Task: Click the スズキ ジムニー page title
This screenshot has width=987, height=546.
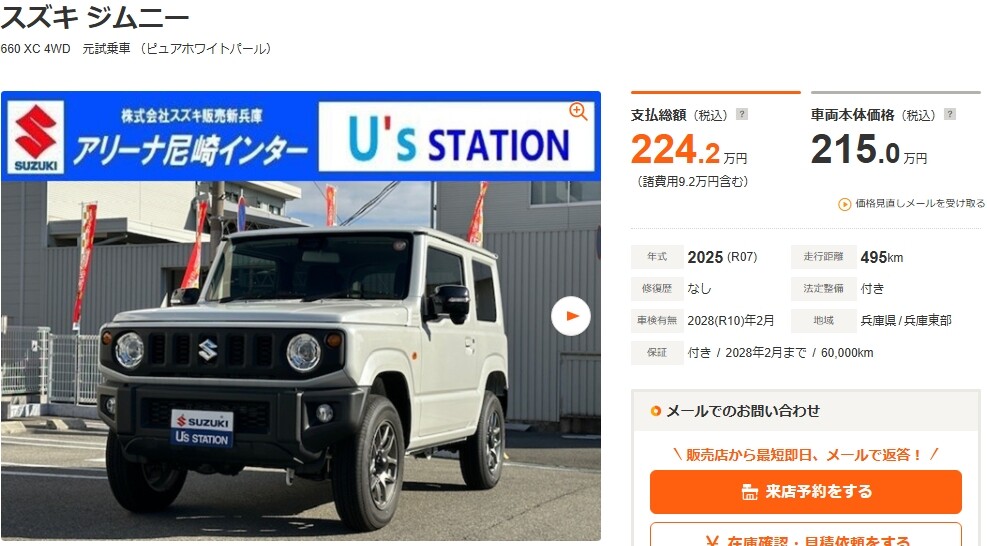Action: tap(94, 17)
